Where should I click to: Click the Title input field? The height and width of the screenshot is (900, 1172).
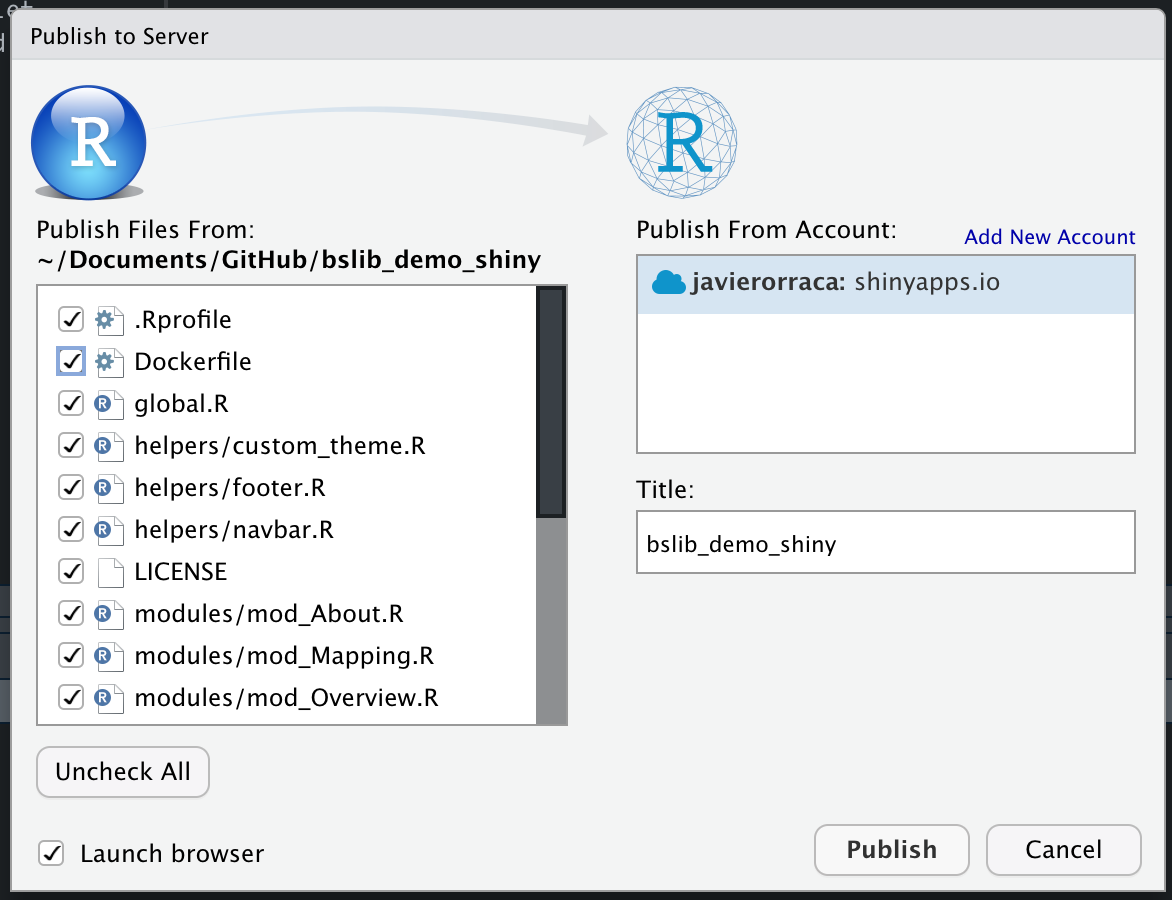coord(886,542)
